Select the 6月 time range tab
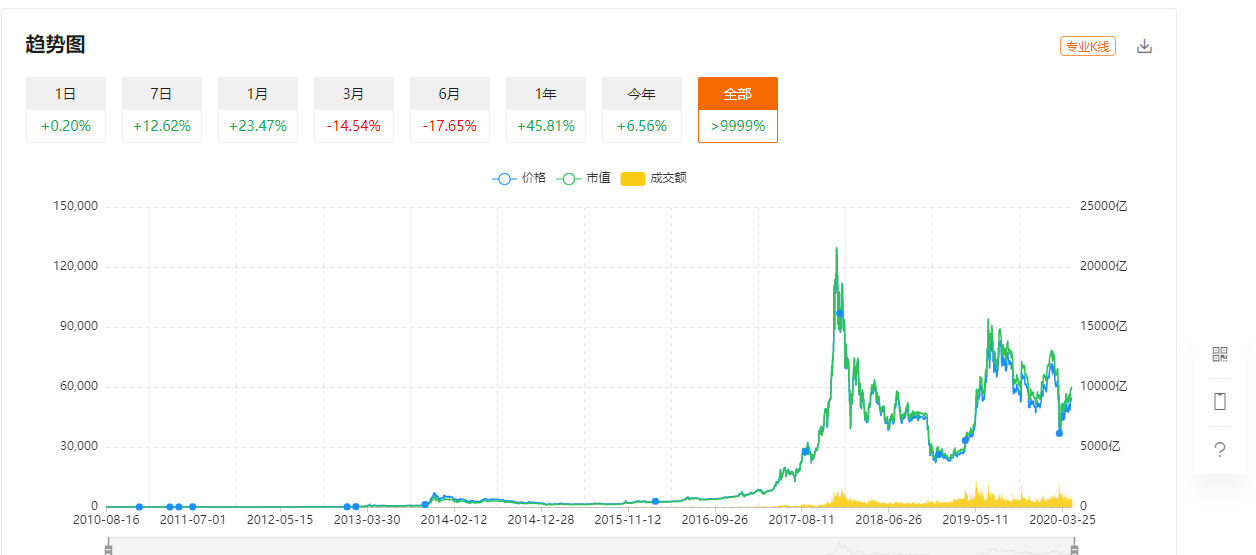 pyautogui.click(x=450, y=93)
